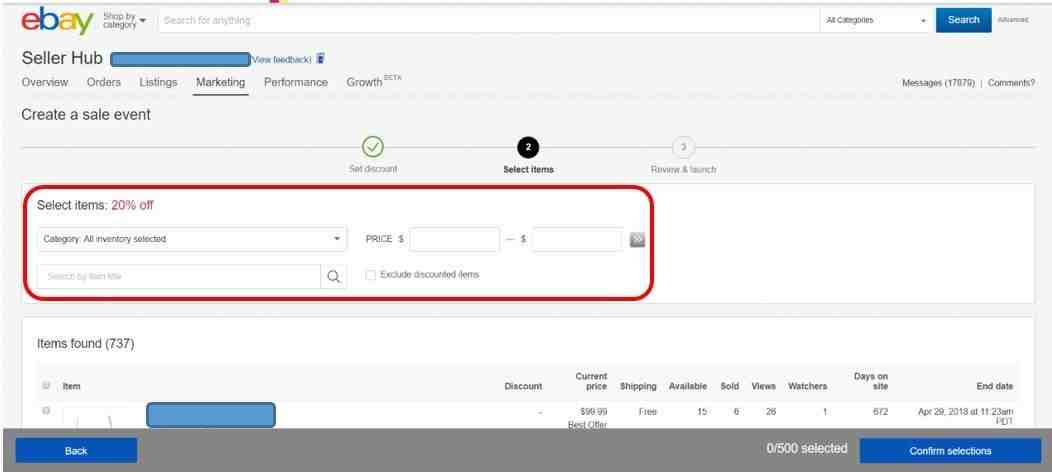
Task: Click the Sold column header
Action: tap(730, 386)
